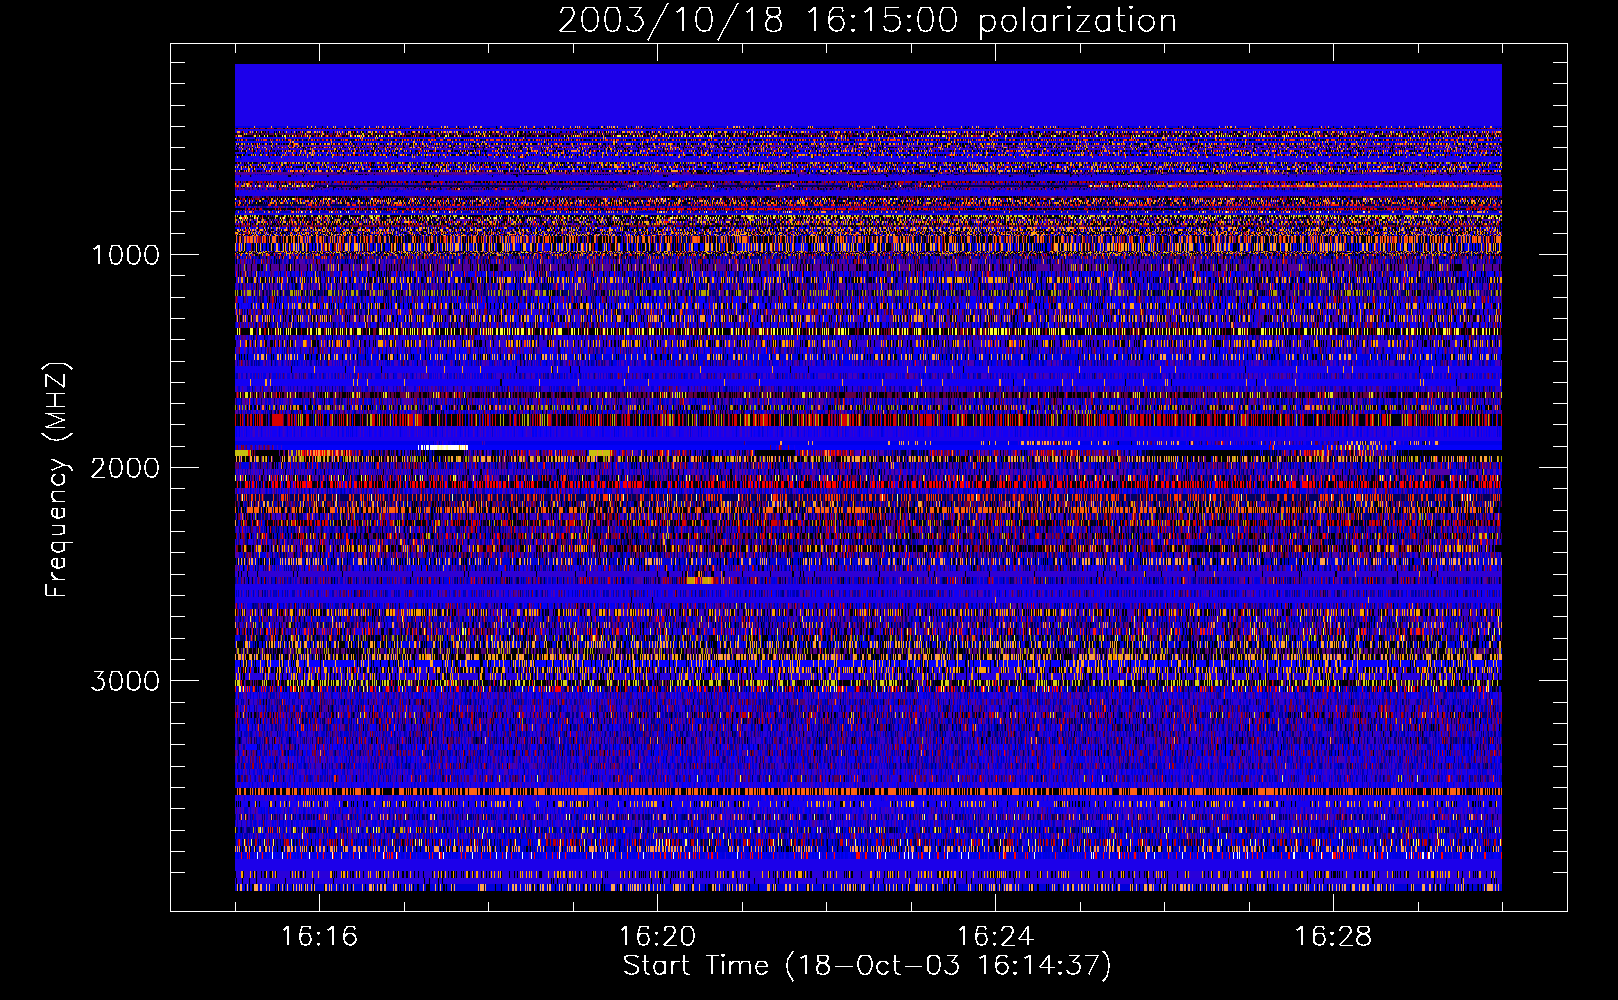The height and width of the screenshot is (1000, 1618).
Task: Click the 16:28 time tick label
Action: click(x=1333, y=936)
